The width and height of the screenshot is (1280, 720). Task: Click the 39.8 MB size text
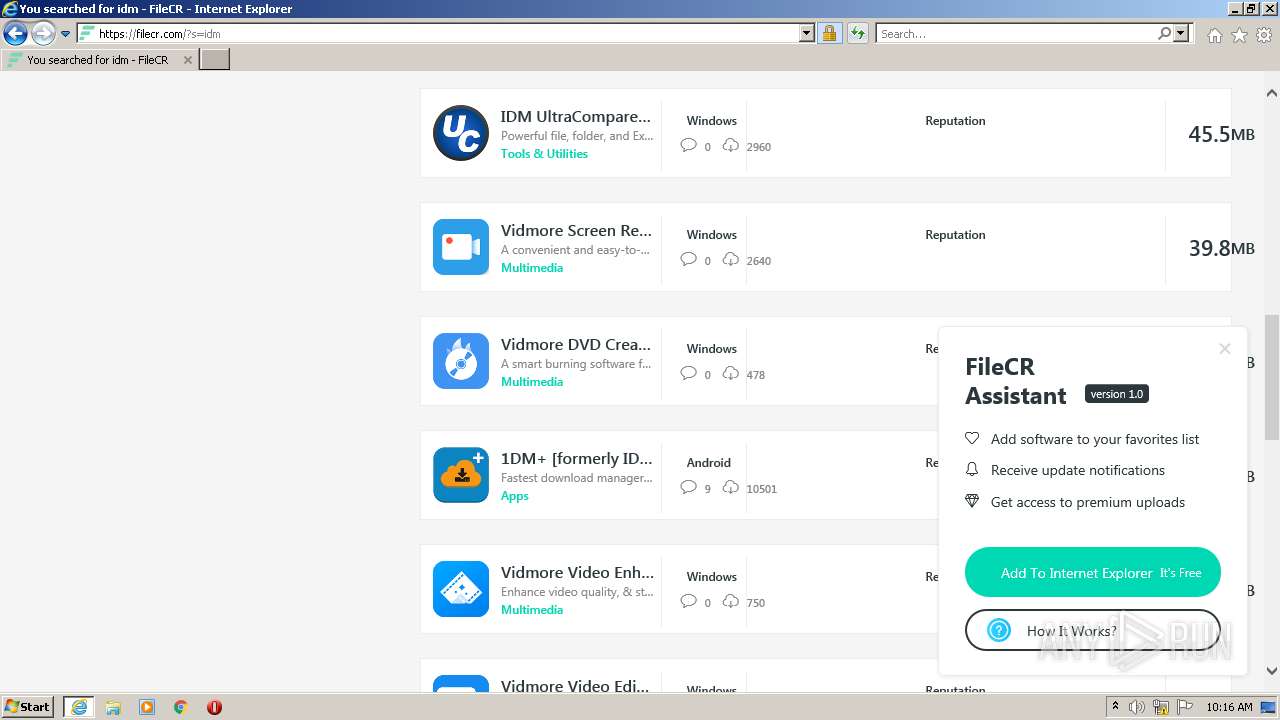click(x=1221, y=248)
